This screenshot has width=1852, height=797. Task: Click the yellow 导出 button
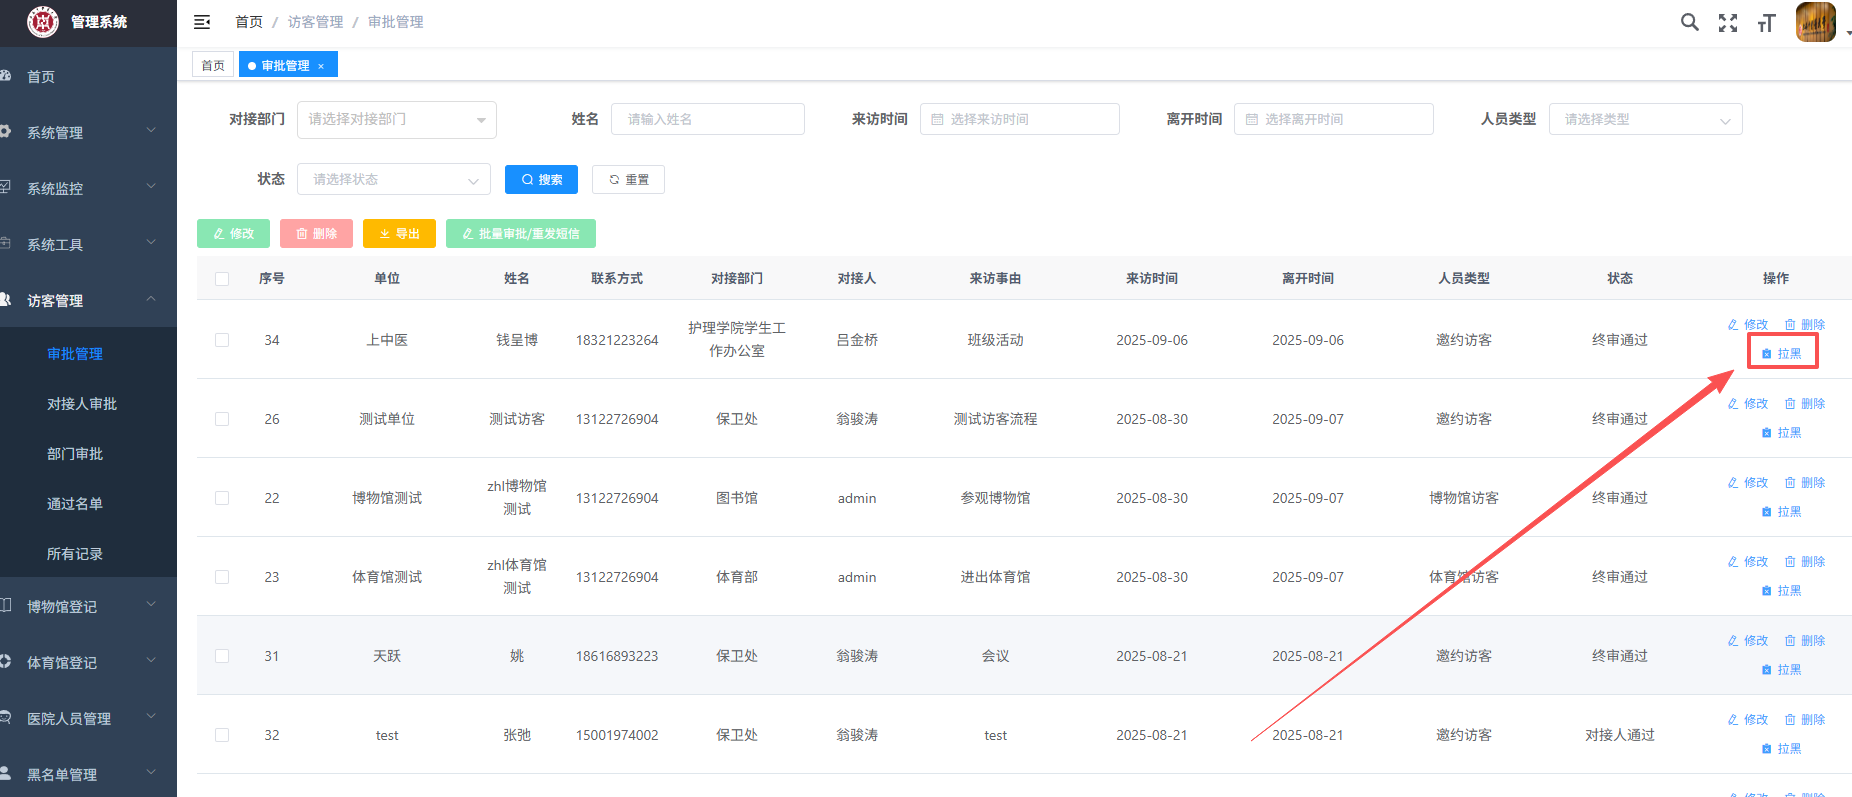pyautogui.click(x=399, y=234)
